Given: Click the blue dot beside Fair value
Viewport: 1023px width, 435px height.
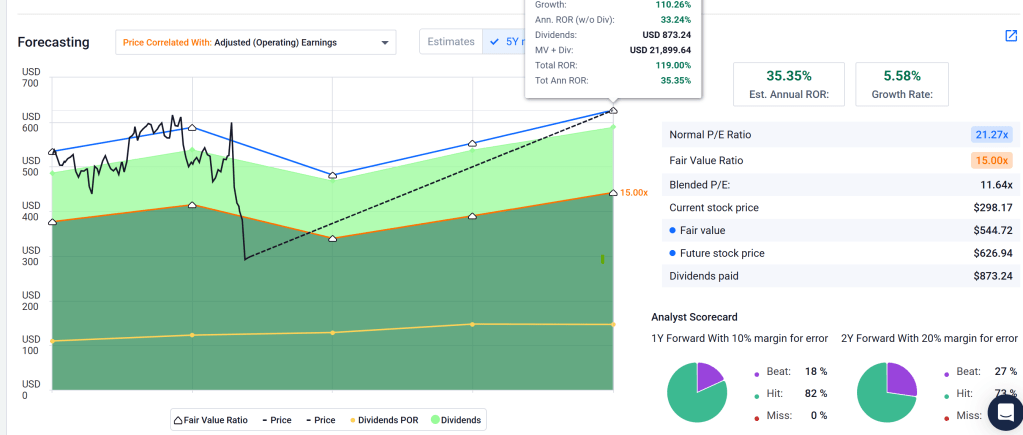Looking at the screenshot, I should pyautogui.click(x=672, y=230).
